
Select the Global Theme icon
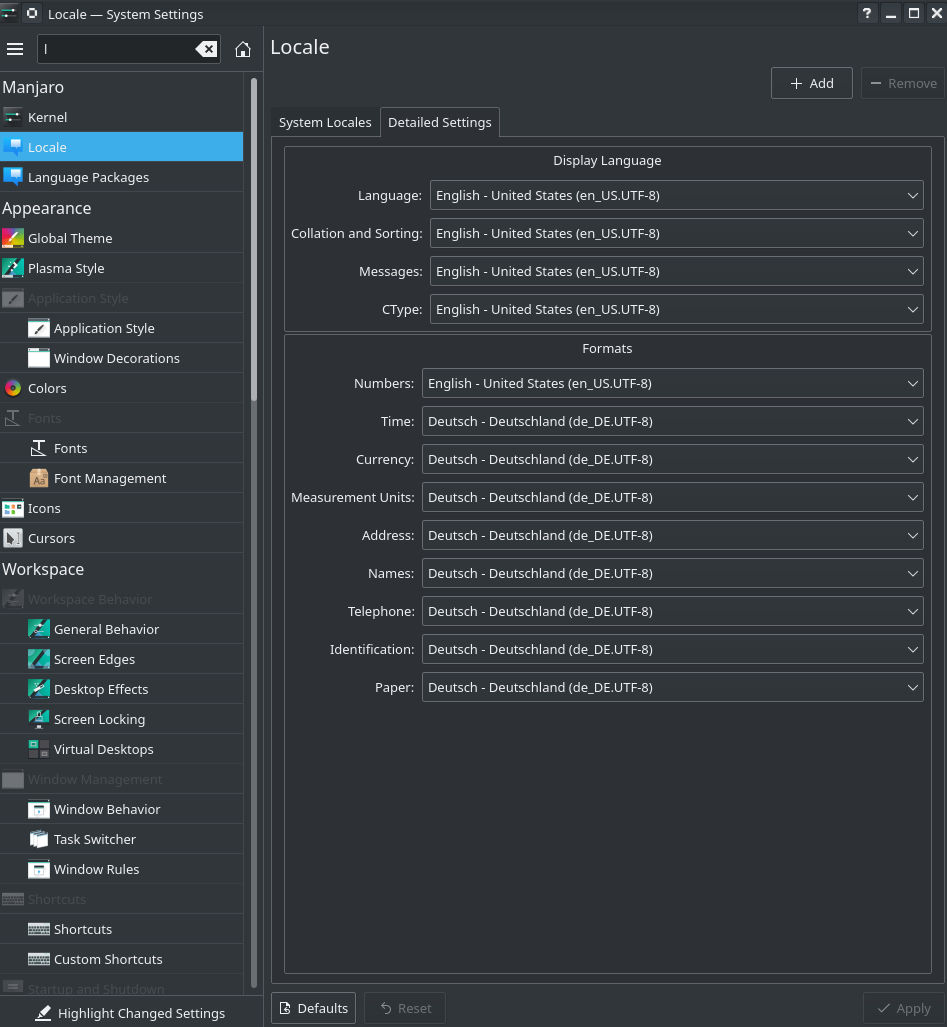pyautogui.click(x=13, y=238)
